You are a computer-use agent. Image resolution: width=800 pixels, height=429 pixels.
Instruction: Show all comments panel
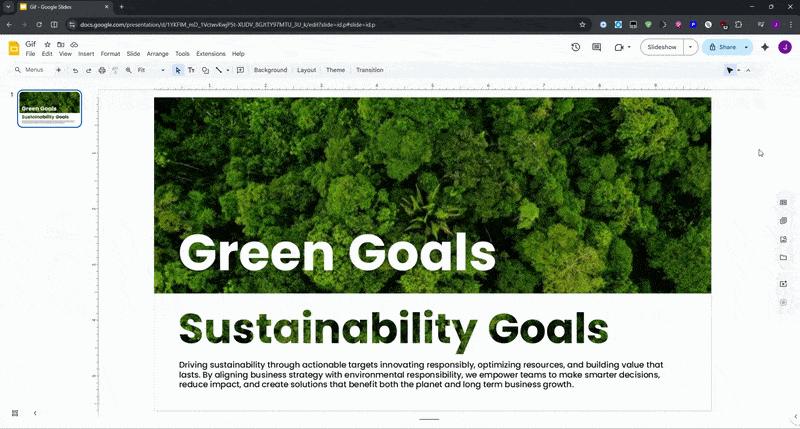596,47
